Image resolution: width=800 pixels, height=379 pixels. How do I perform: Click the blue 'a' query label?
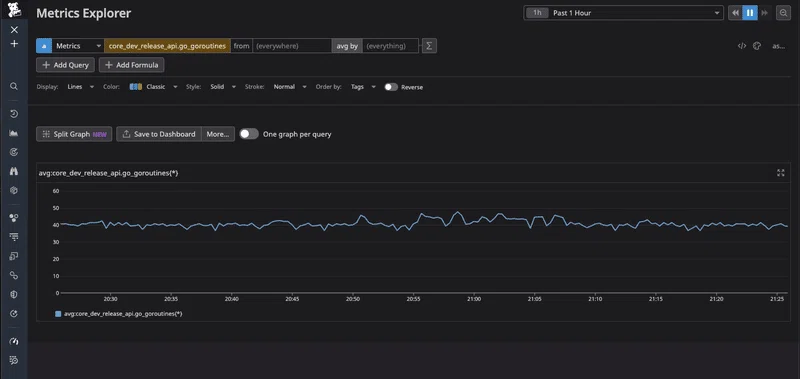click(43, 46)
